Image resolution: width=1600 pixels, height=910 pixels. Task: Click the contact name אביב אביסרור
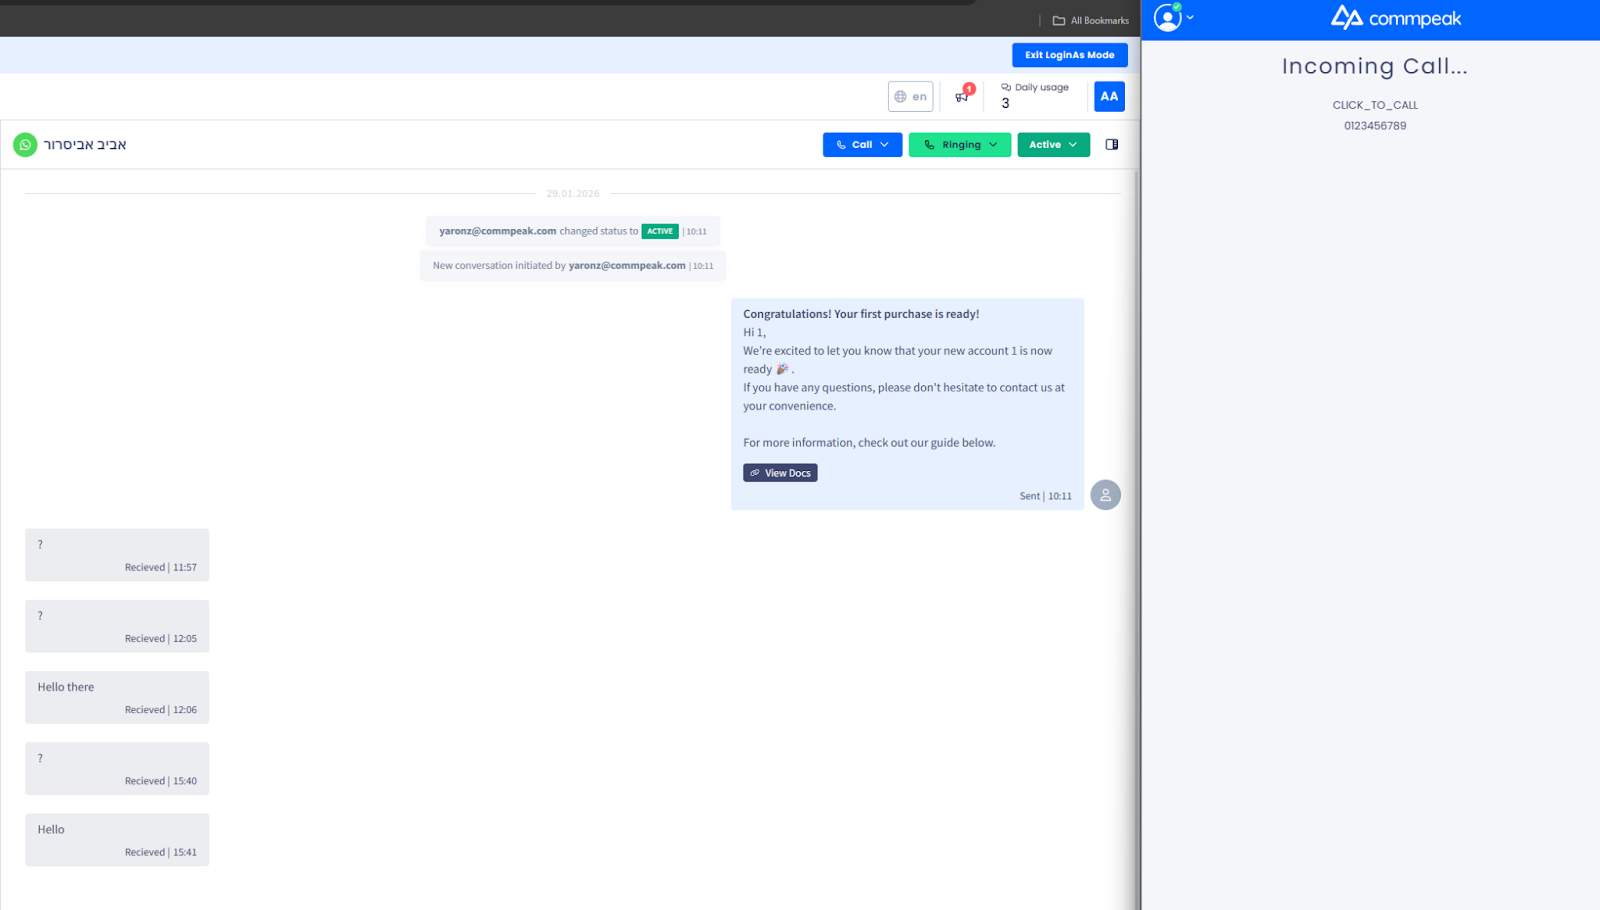[85, 145]
